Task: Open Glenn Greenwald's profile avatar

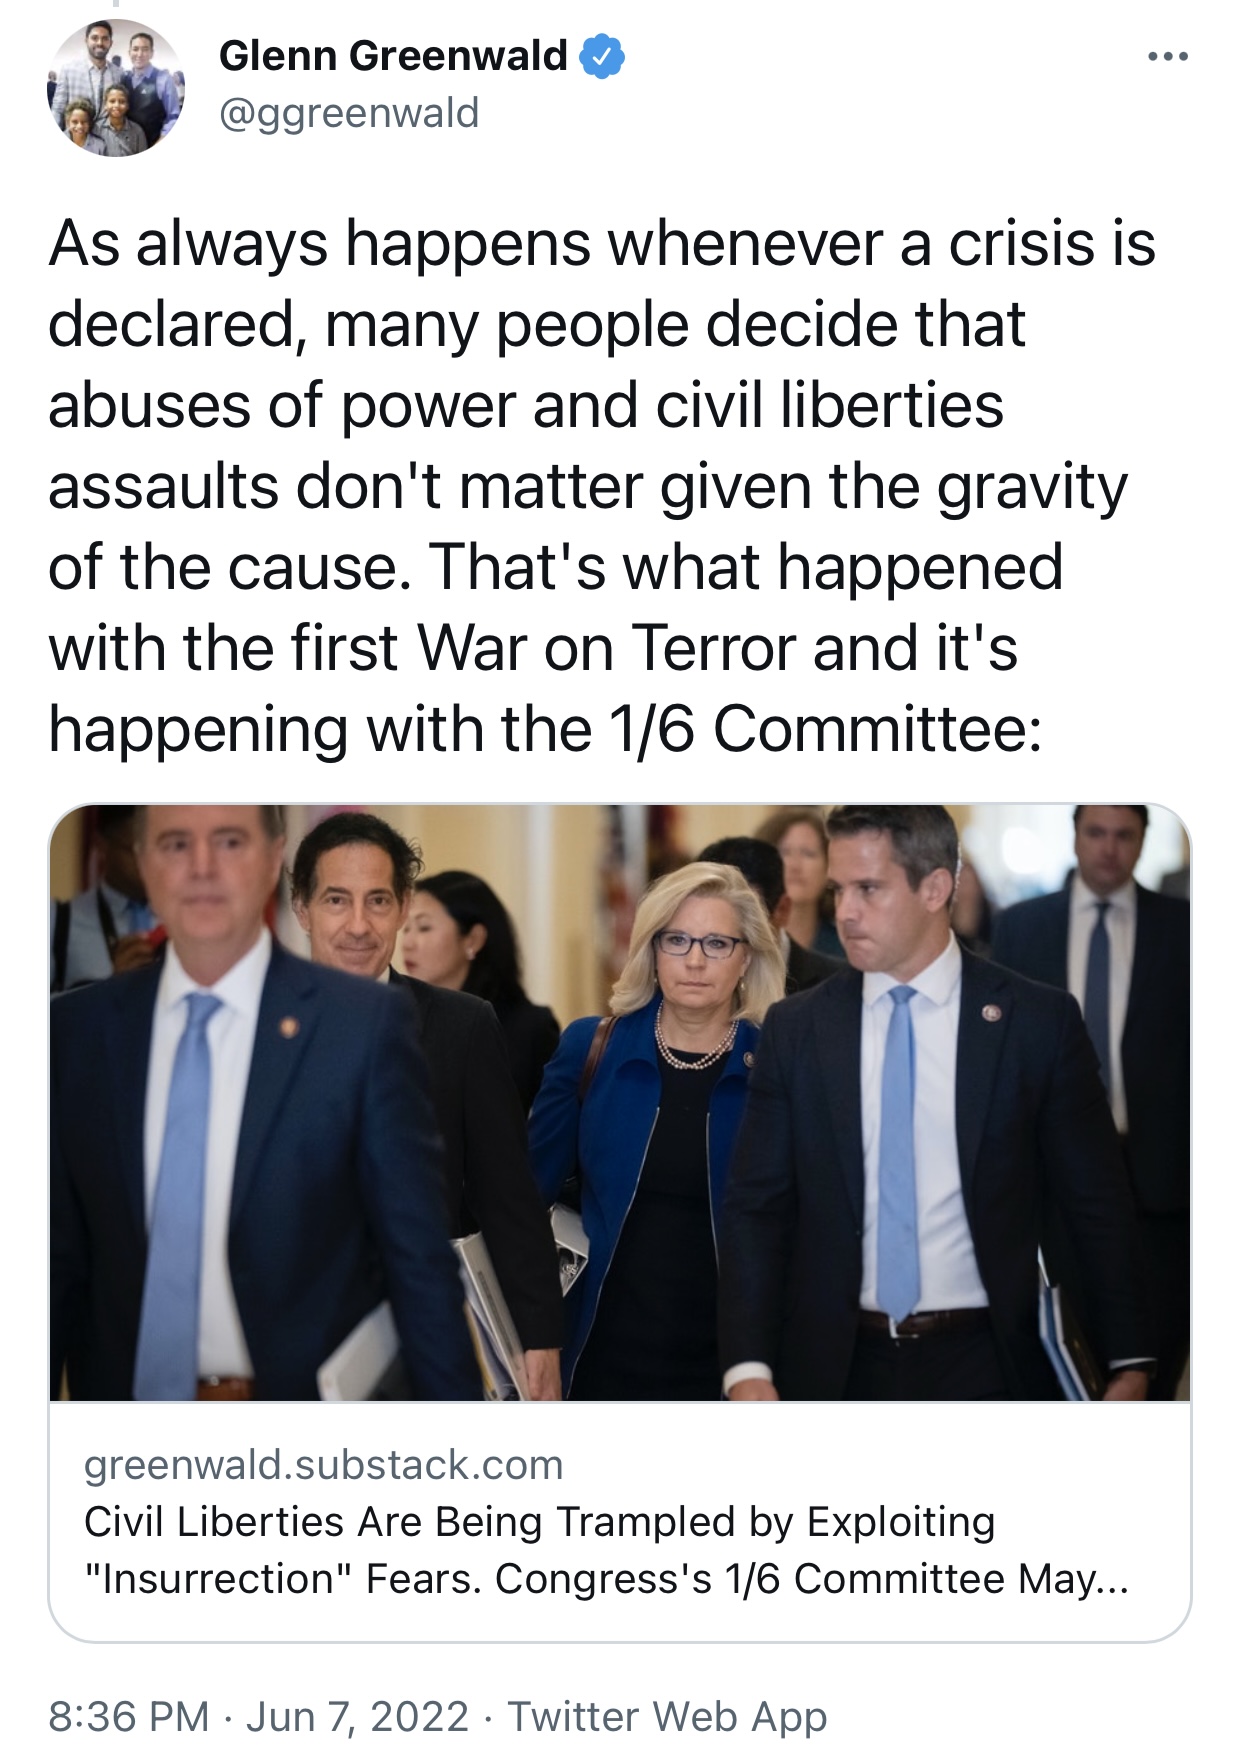Action: (116, 87)
